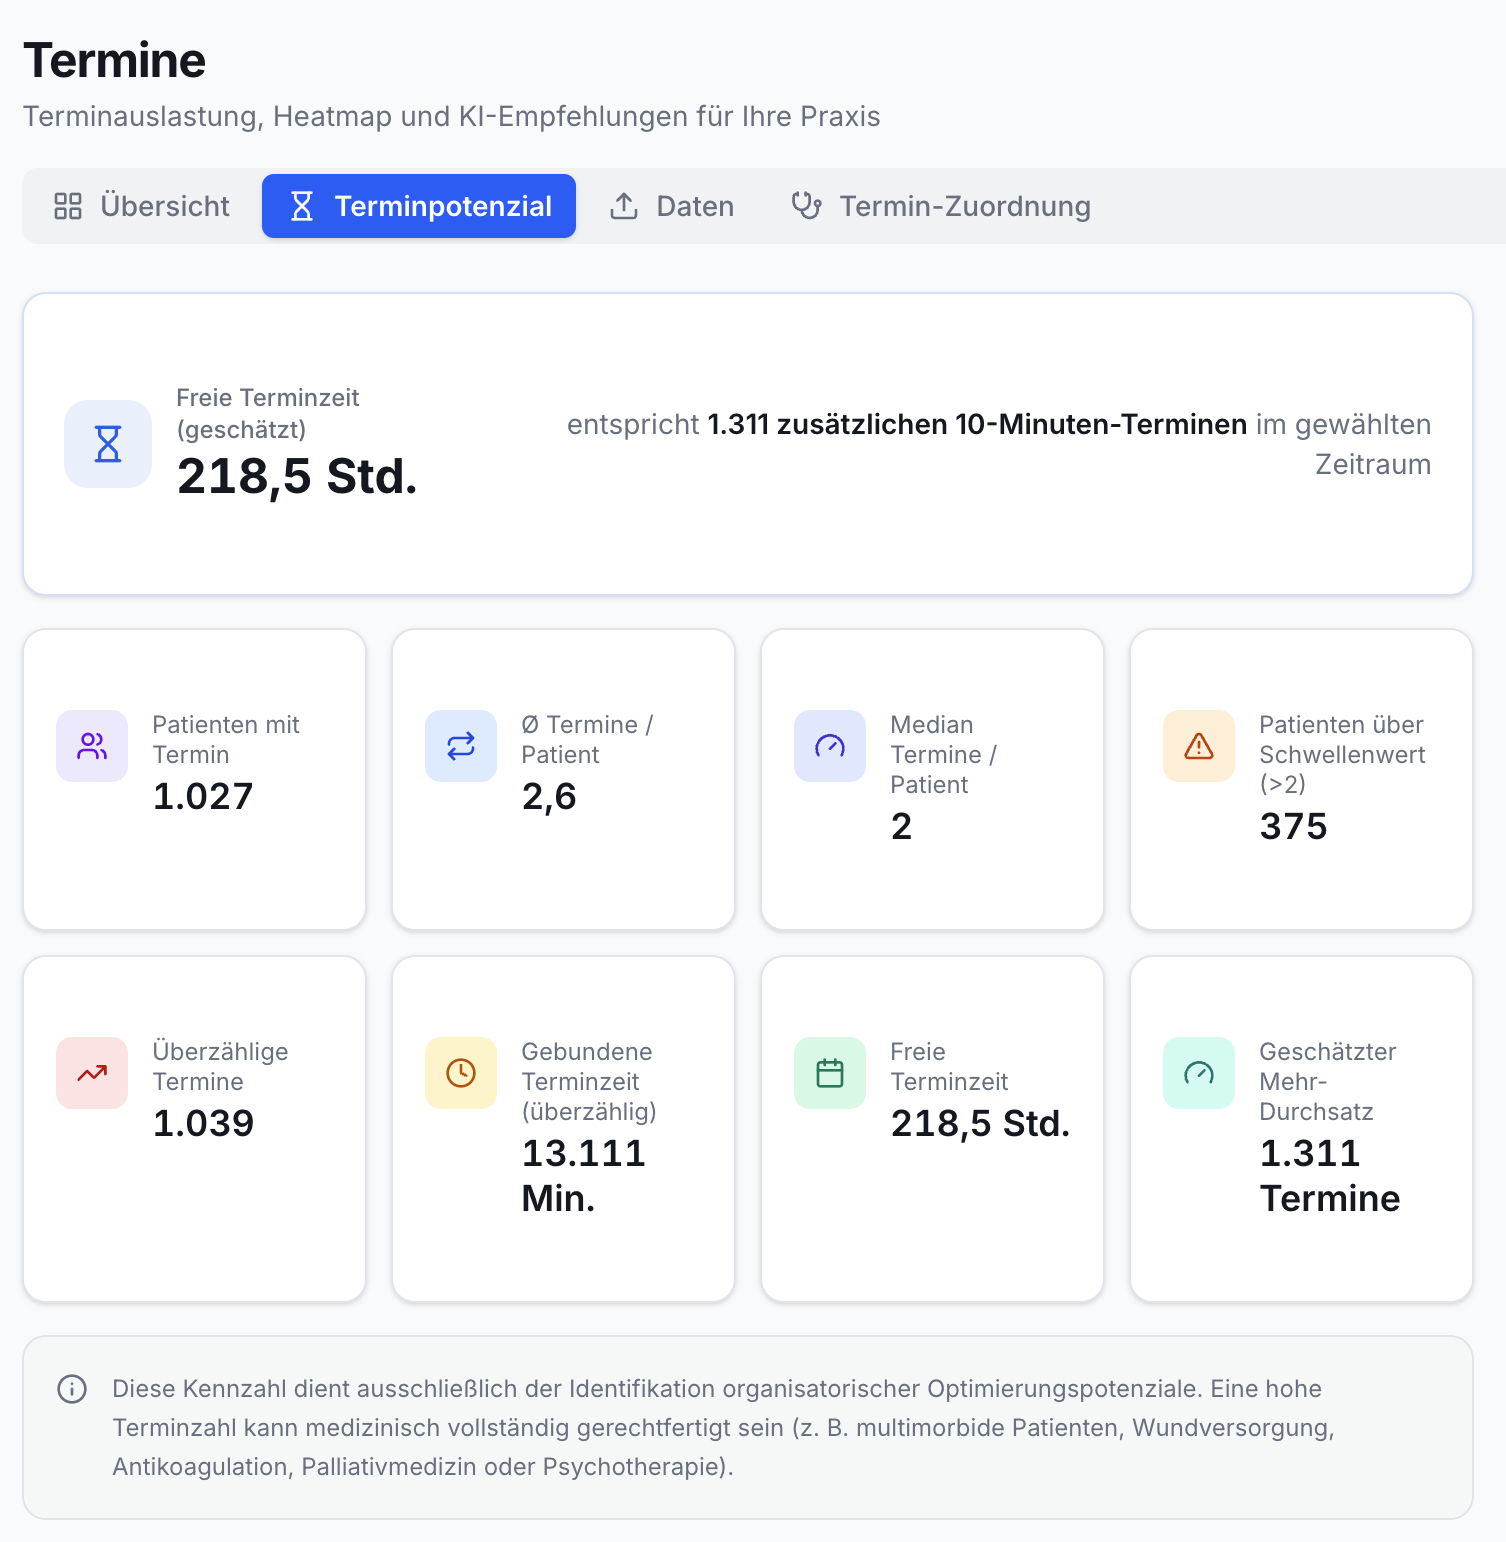The image size is (1506, 1542).
Task: Click the hourglass icon in Terminpotenzial tab
Action: (302, 206)
